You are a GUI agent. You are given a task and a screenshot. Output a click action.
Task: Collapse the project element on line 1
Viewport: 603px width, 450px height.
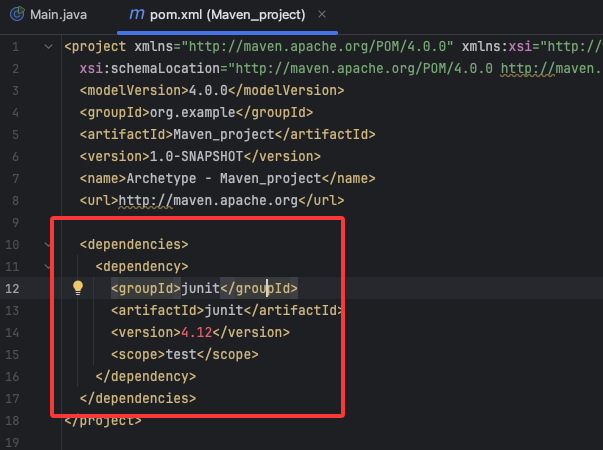(x=50, y=47)
